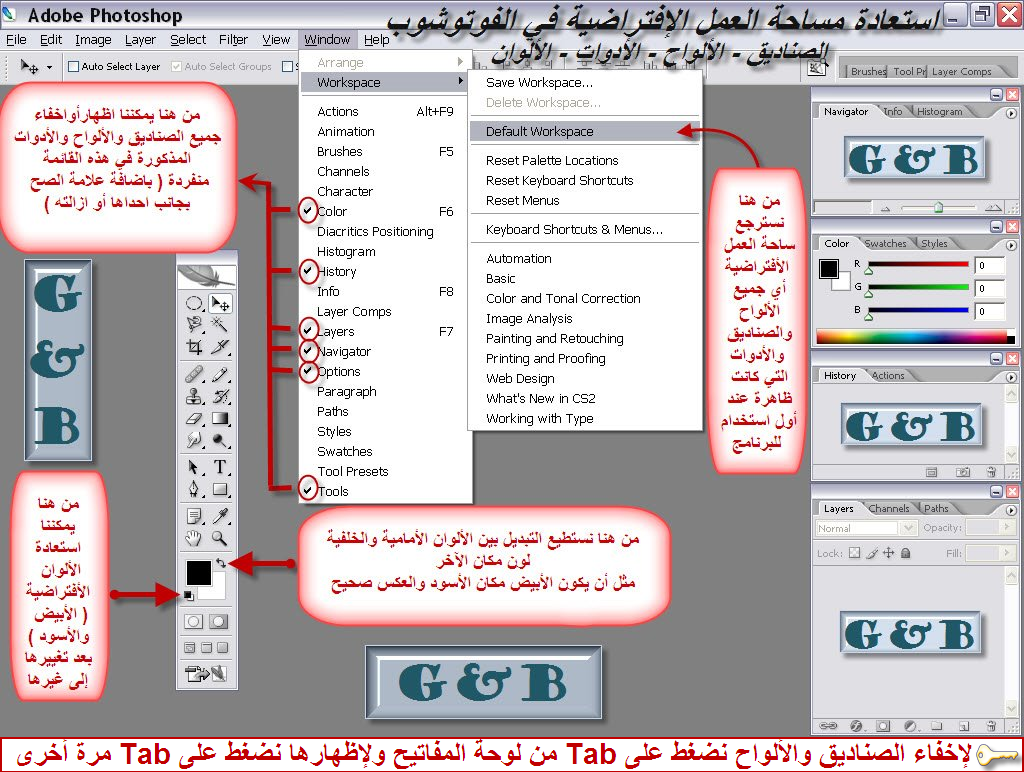
Task: Toggle the Navigator entry in Window menu
Action: 343,352
